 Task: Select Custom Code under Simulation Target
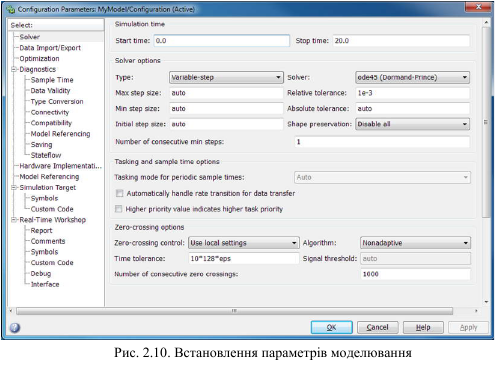tap(52, 209)
